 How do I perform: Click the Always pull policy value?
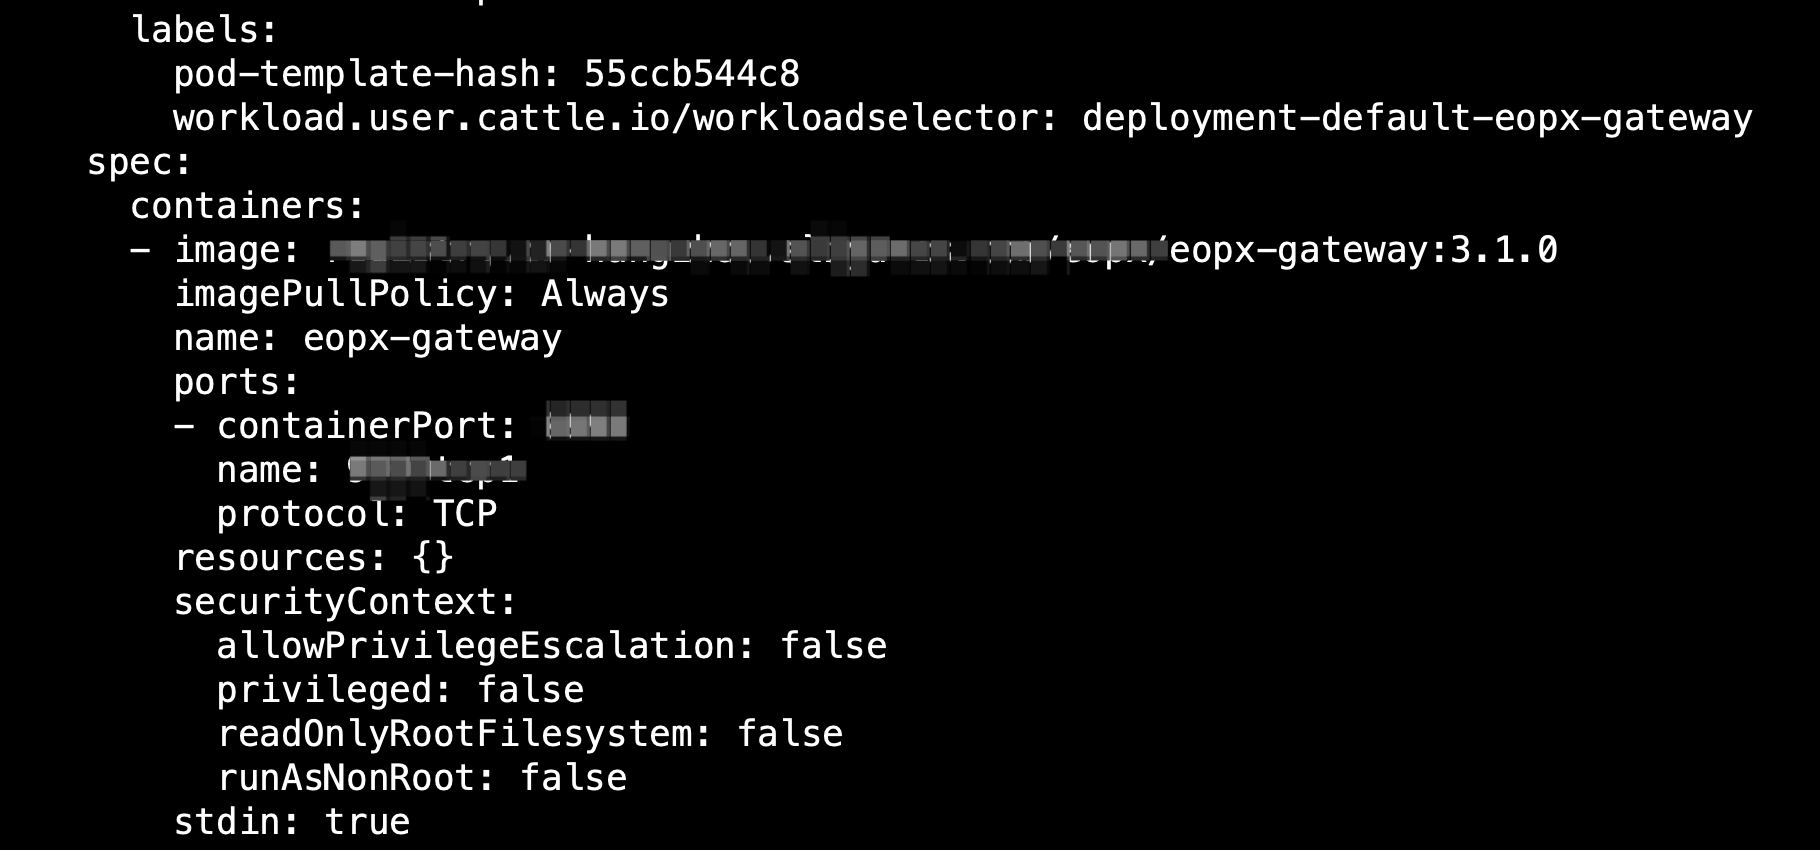click(604, 294)
